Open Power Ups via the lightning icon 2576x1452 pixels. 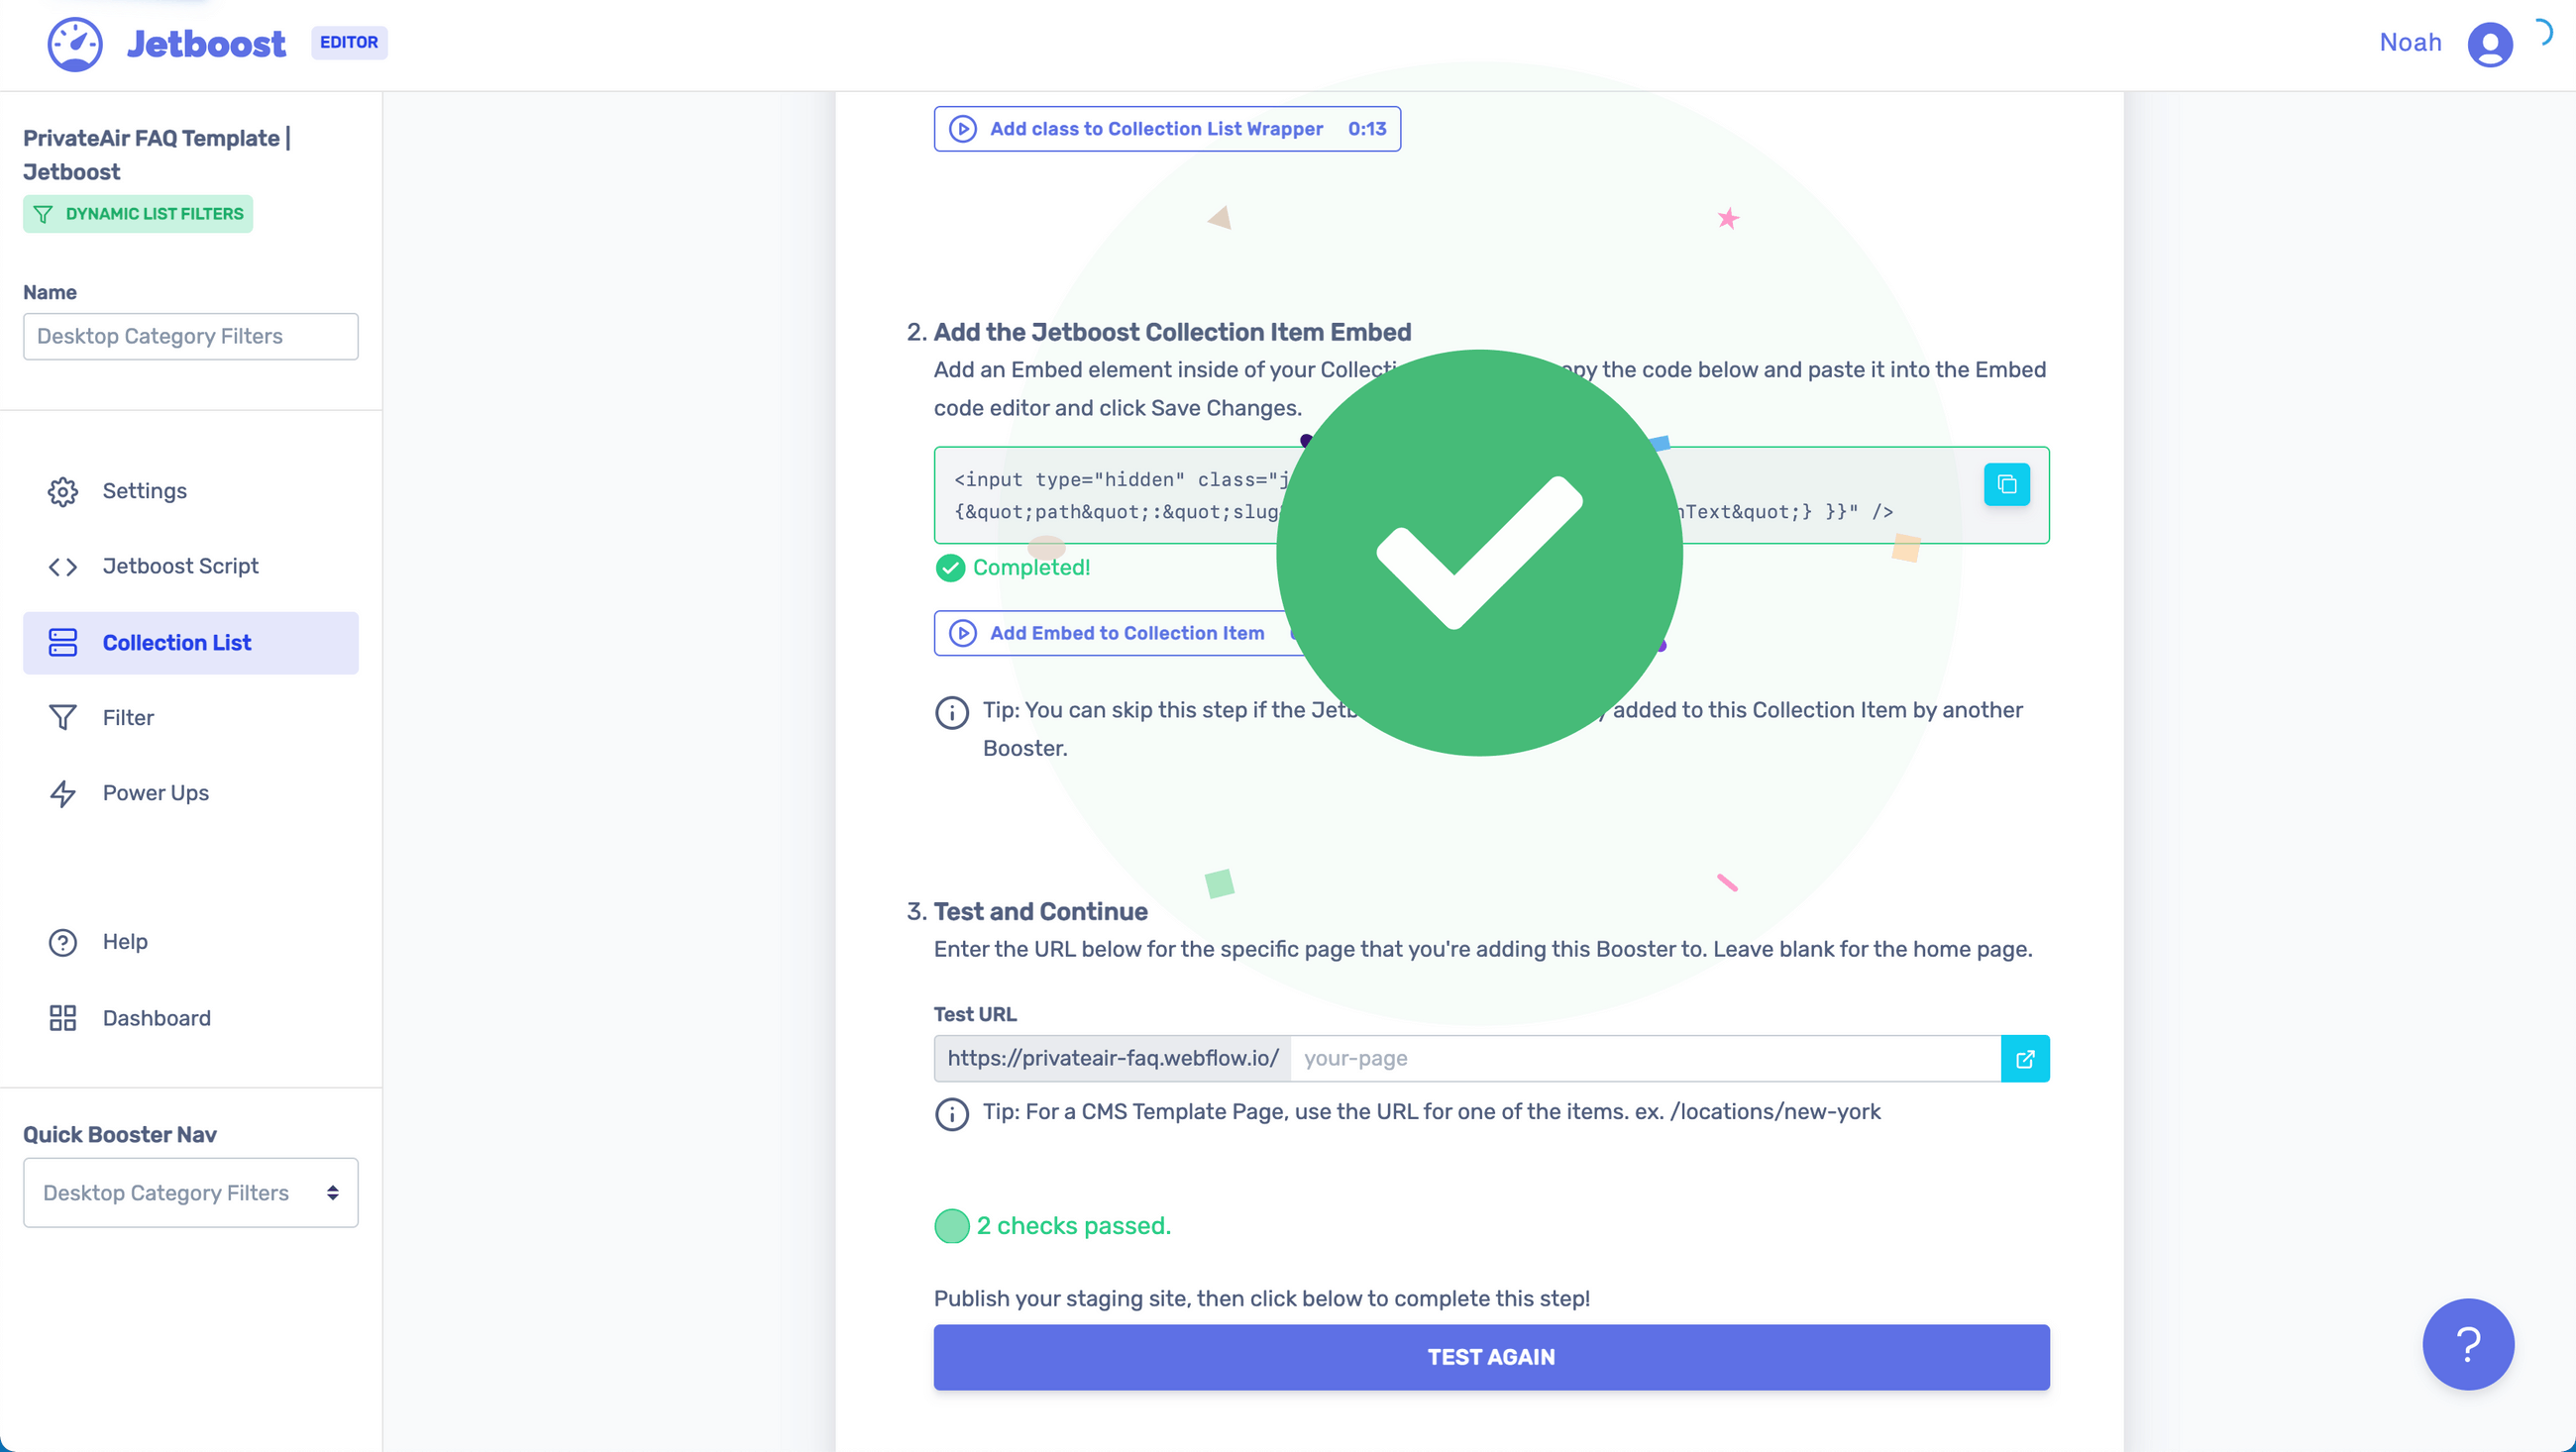pyautogui.click(x=62, y=794)
